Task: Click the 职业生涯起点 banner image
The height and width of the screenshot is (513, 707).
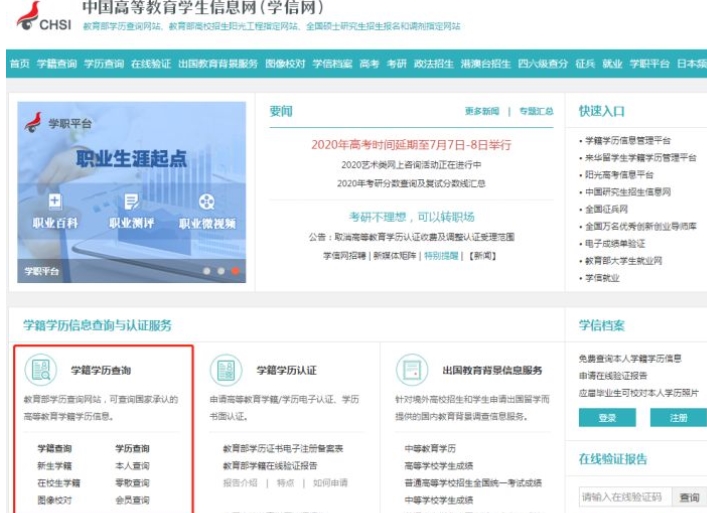Action: (132, 192)
